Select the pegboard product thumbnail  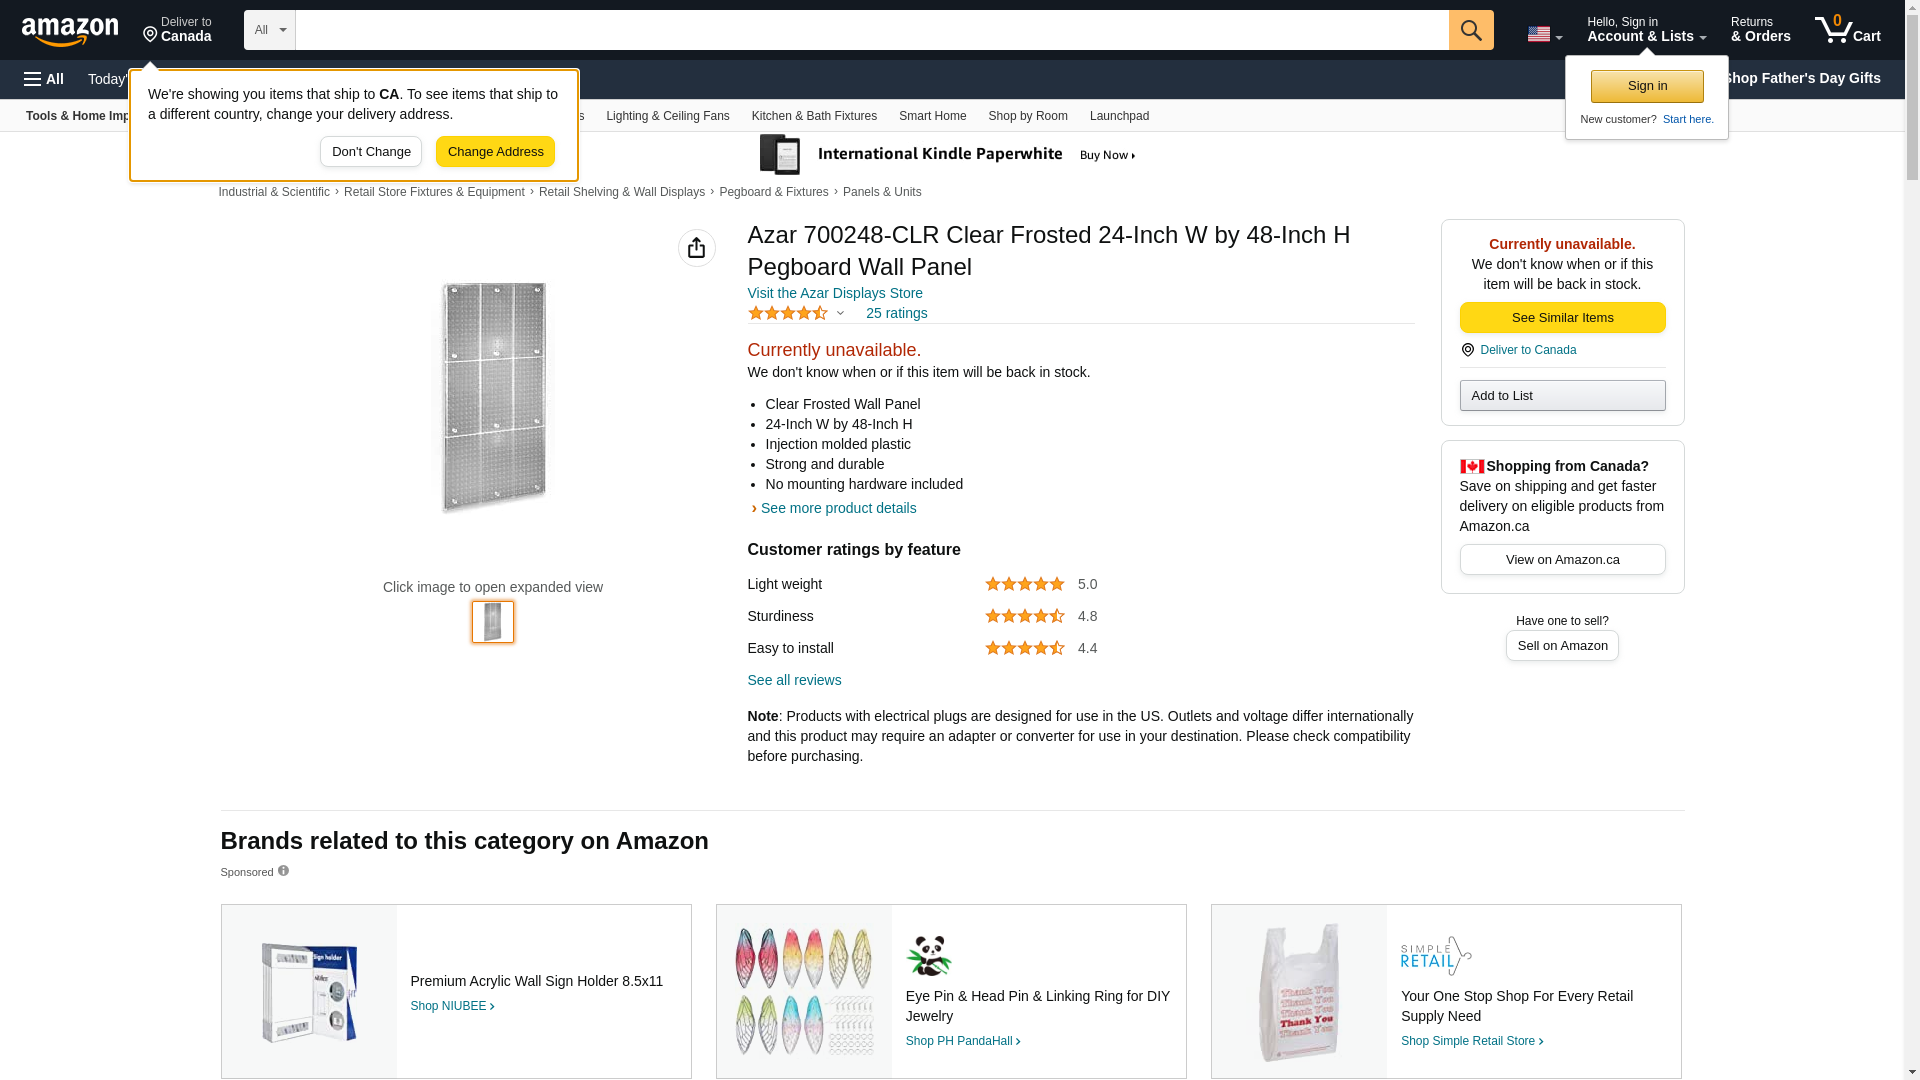(x=493, y=622)
